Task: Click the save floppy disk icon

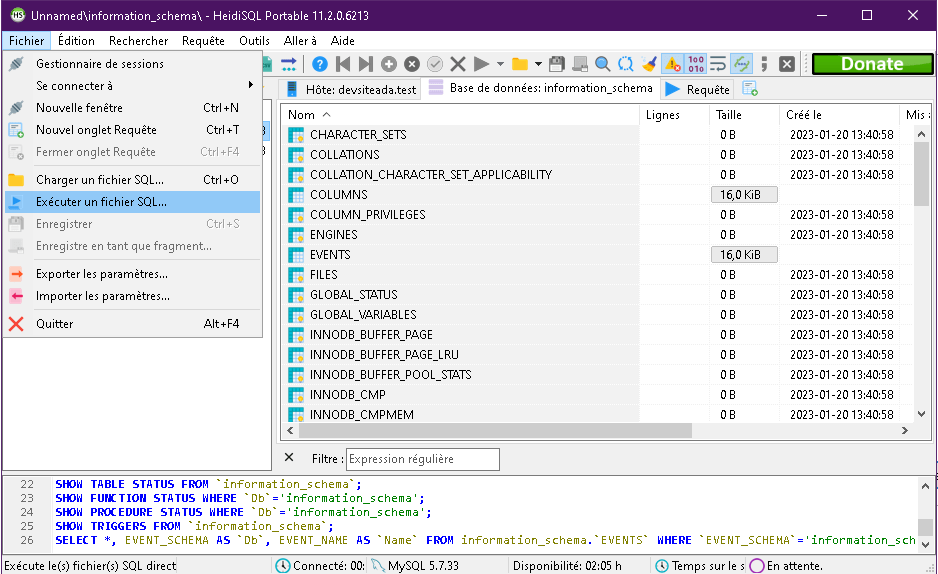Action: [x=557, y=64]
